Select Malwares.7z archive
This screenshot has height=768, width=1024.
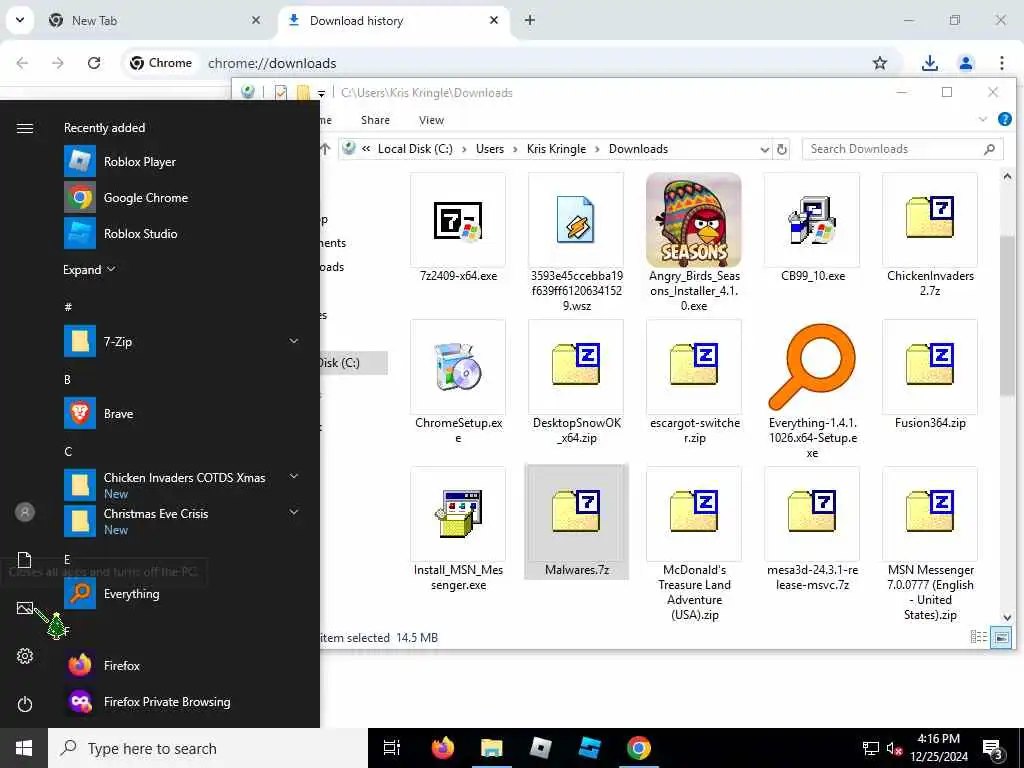pos(576,522)
